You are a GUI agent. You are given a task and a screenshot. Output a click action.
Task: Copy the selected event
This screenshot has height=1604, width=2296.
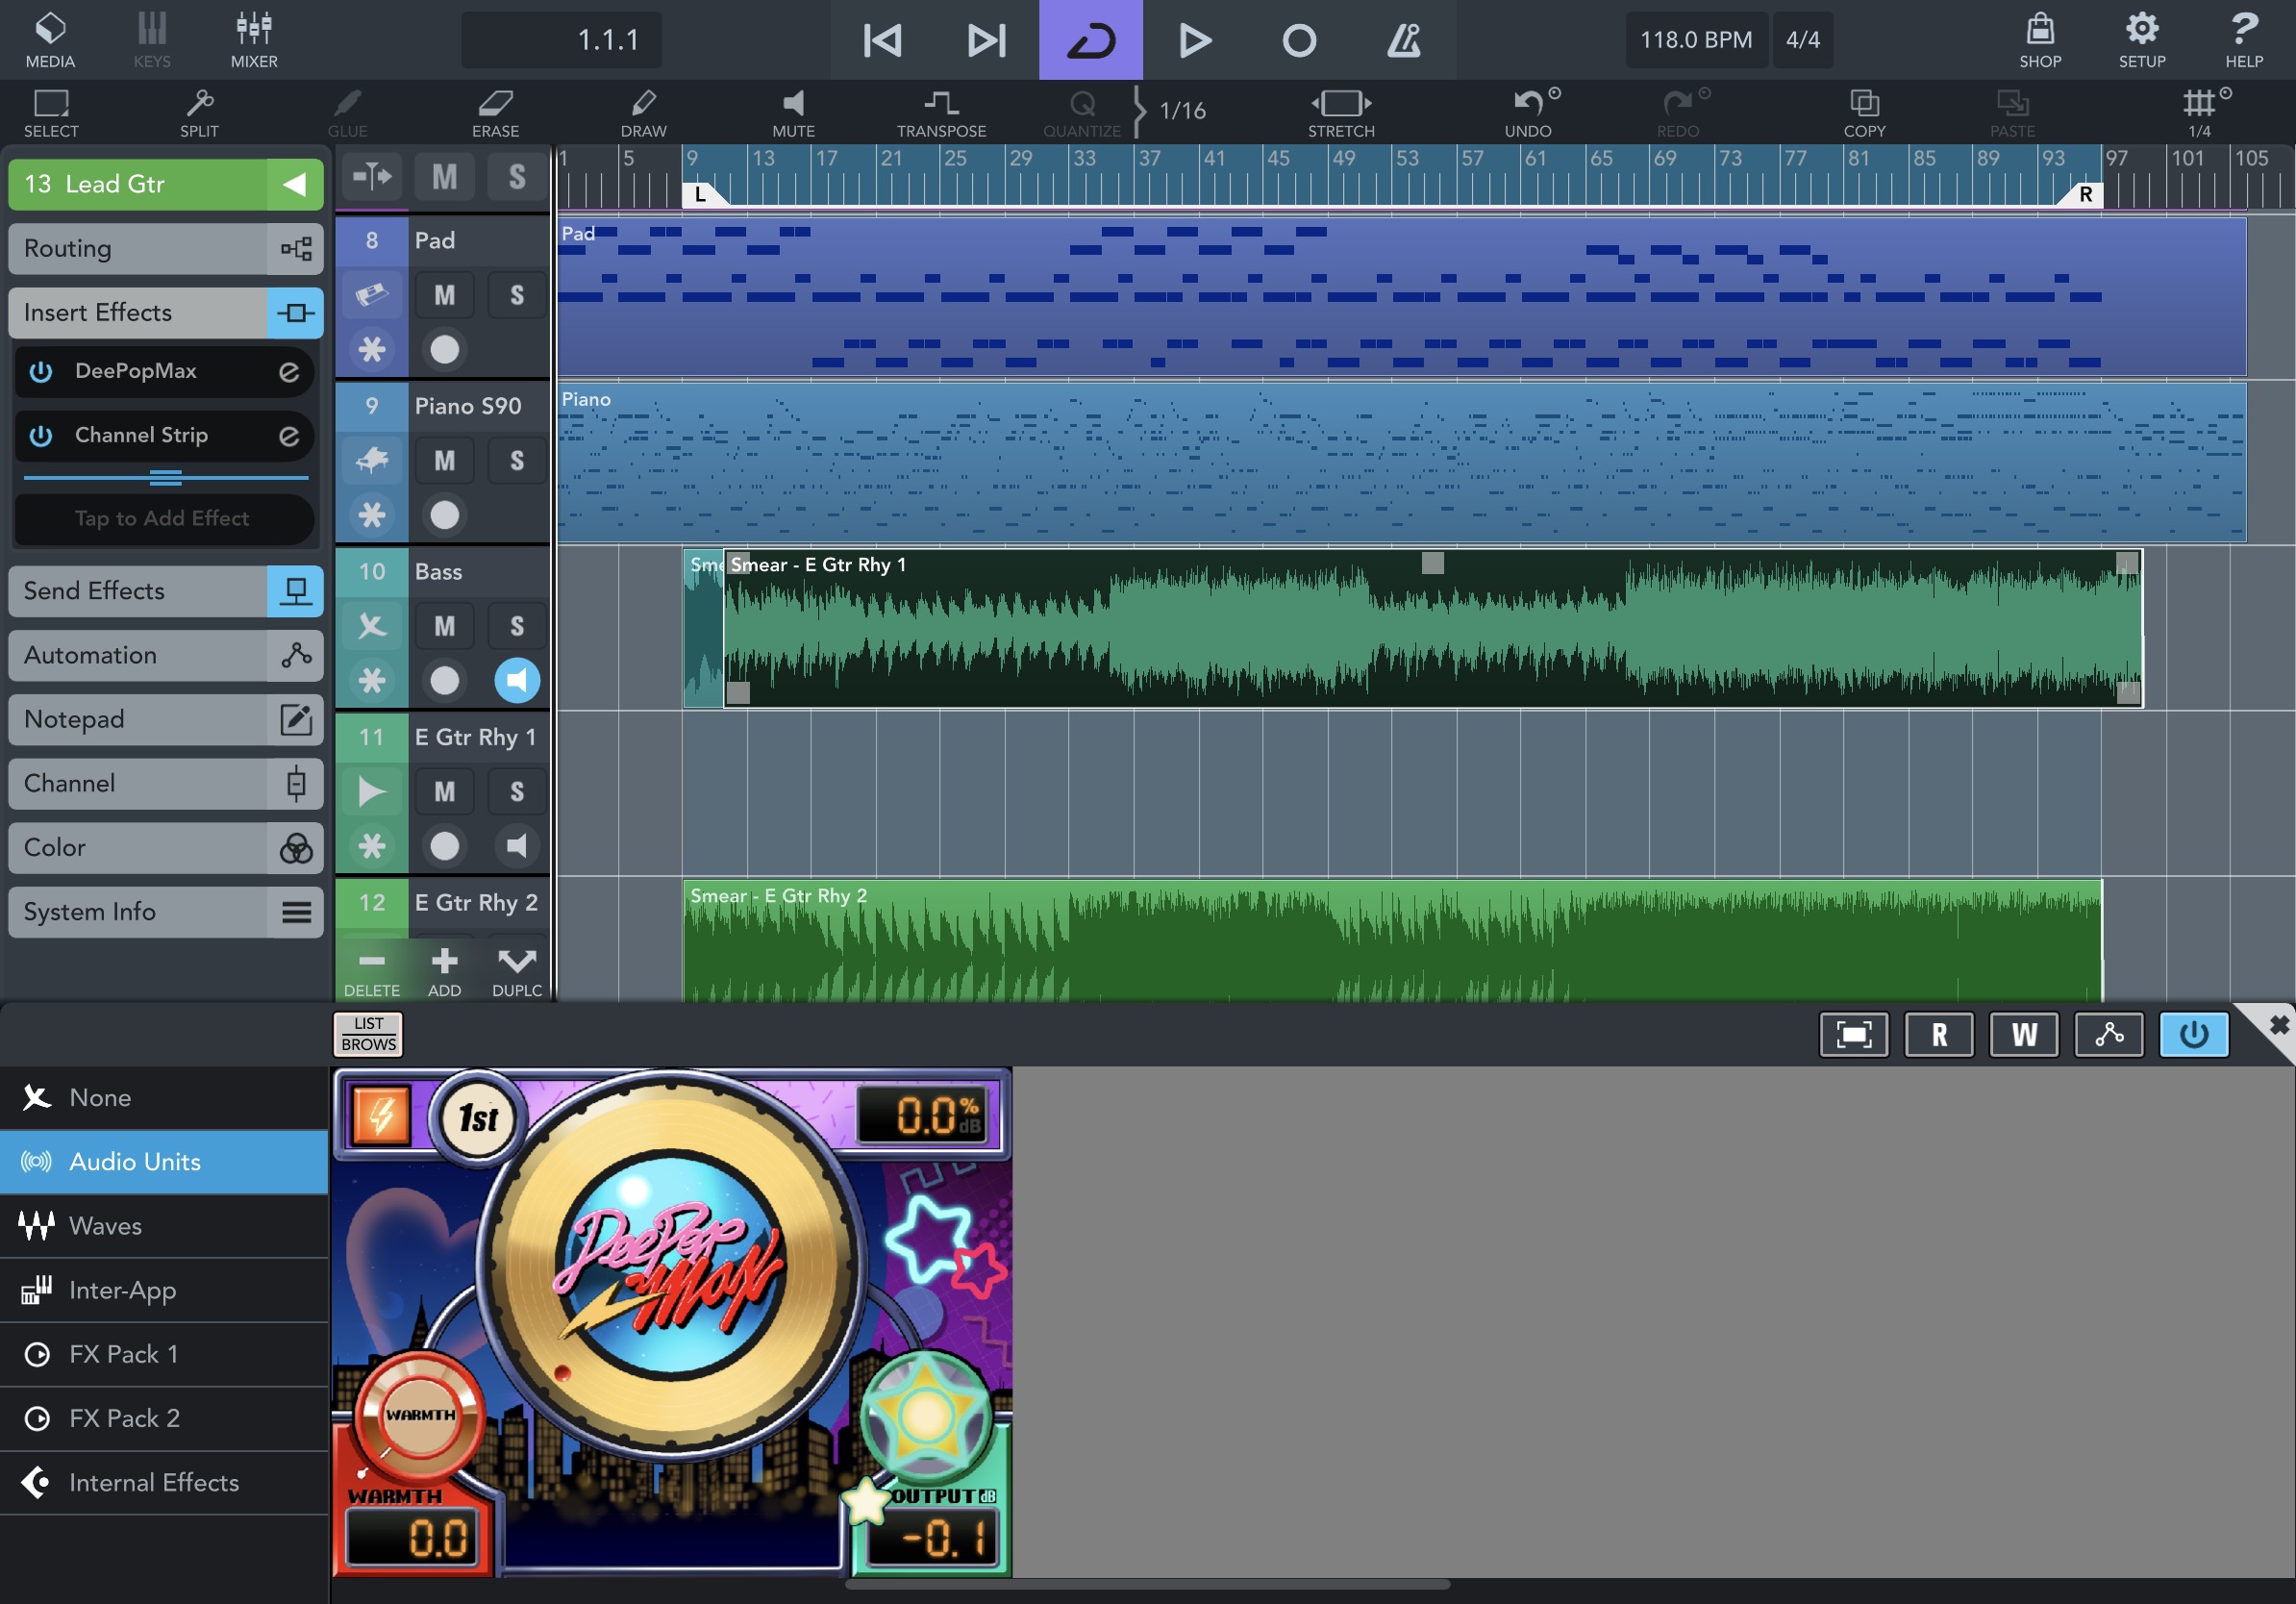point(1864,113)
